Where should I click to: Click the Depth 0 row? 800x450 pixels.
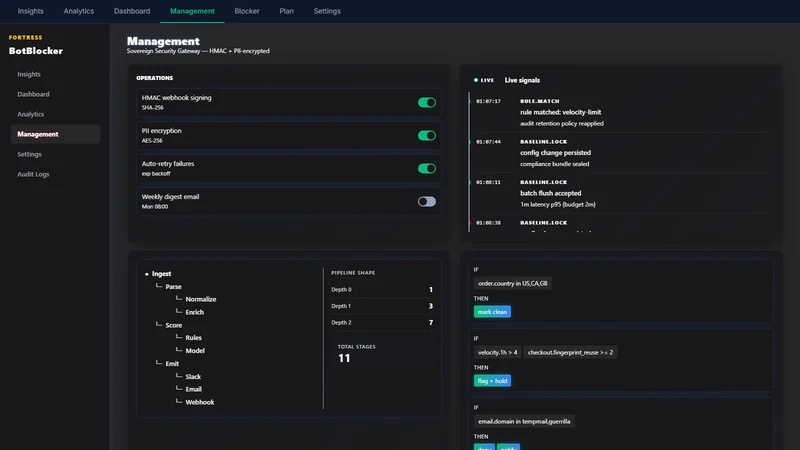pos(382,290)
